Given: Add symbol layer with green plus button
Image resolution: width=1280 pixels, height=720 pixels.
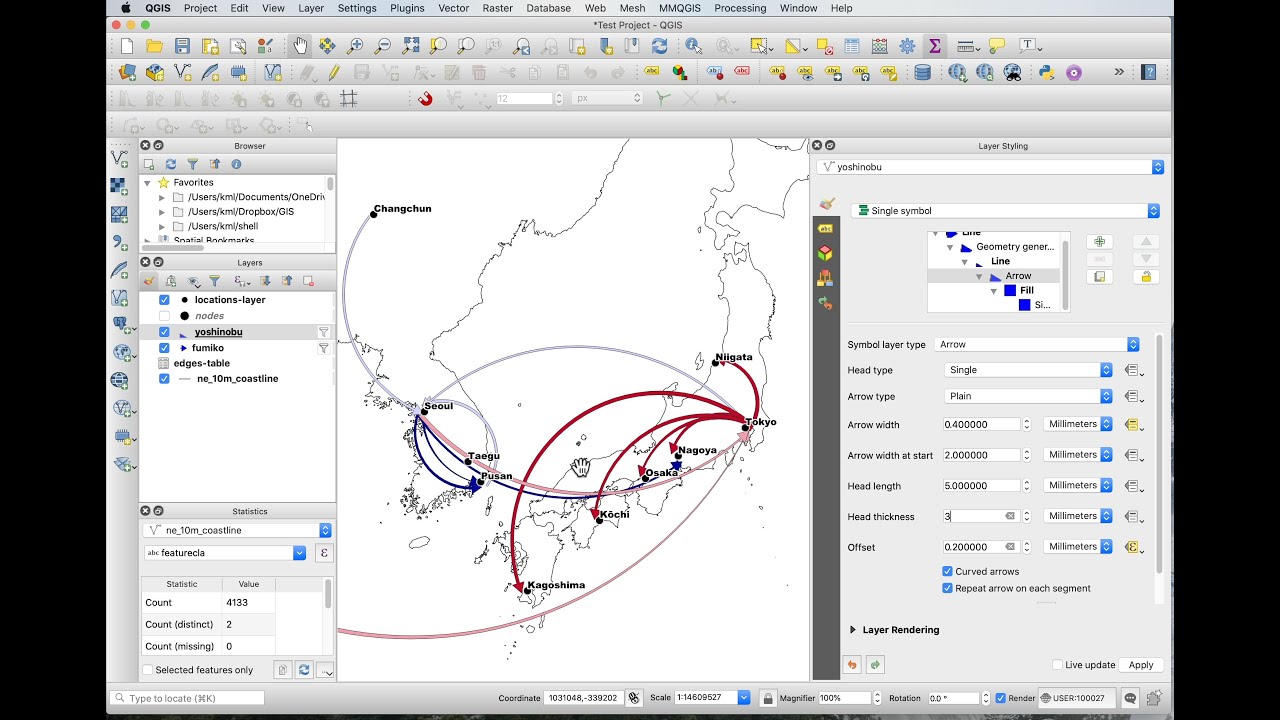Looking at the screenshot, I should 1100,242.
